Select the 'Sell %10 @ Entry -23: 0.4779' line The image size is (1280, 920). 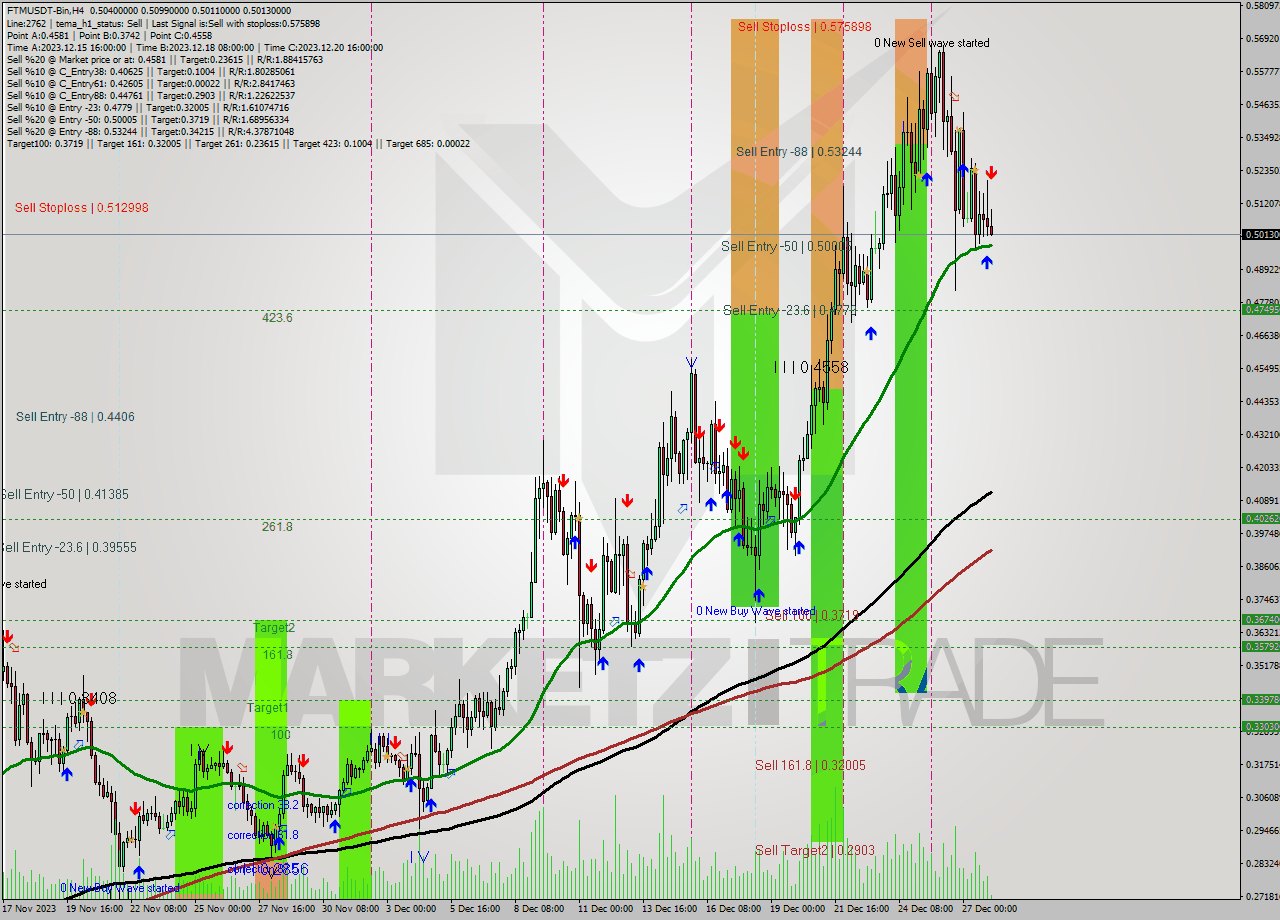(x=148, y=107)
